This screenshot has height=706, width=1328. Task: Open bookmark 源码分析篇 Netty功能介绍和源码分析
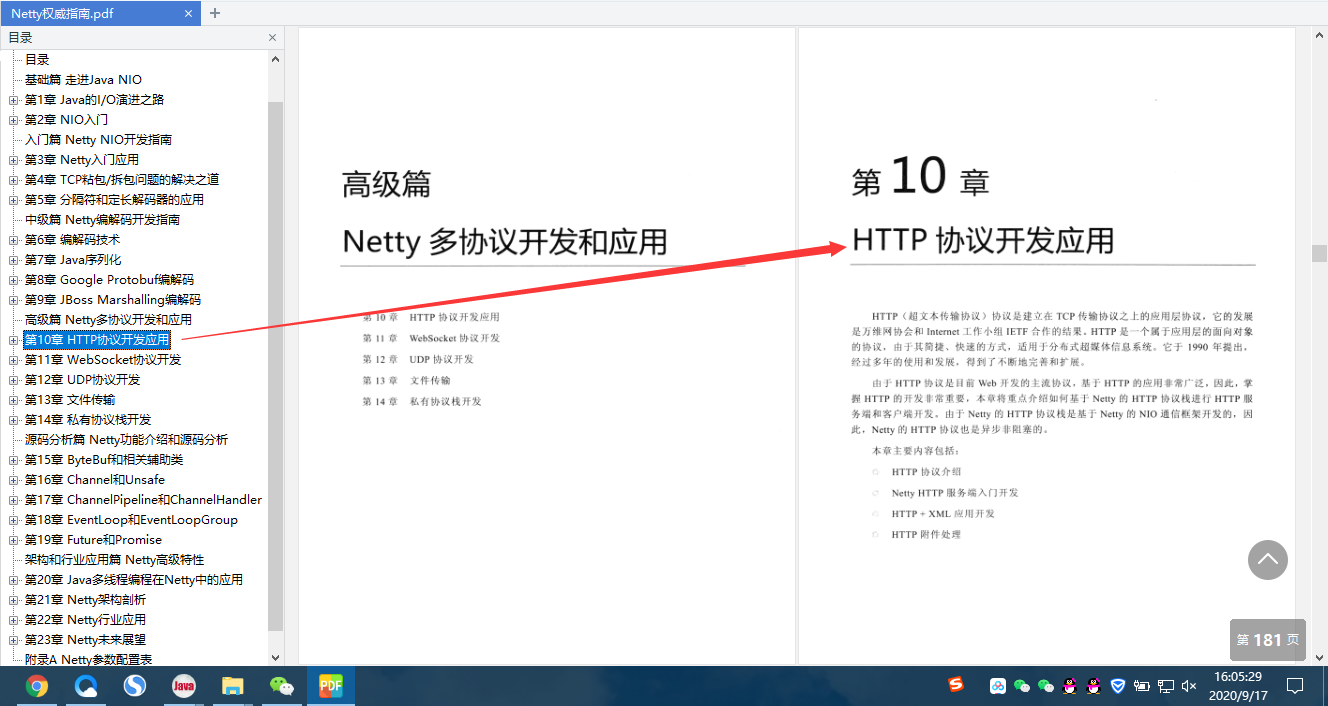coord(126,440)
